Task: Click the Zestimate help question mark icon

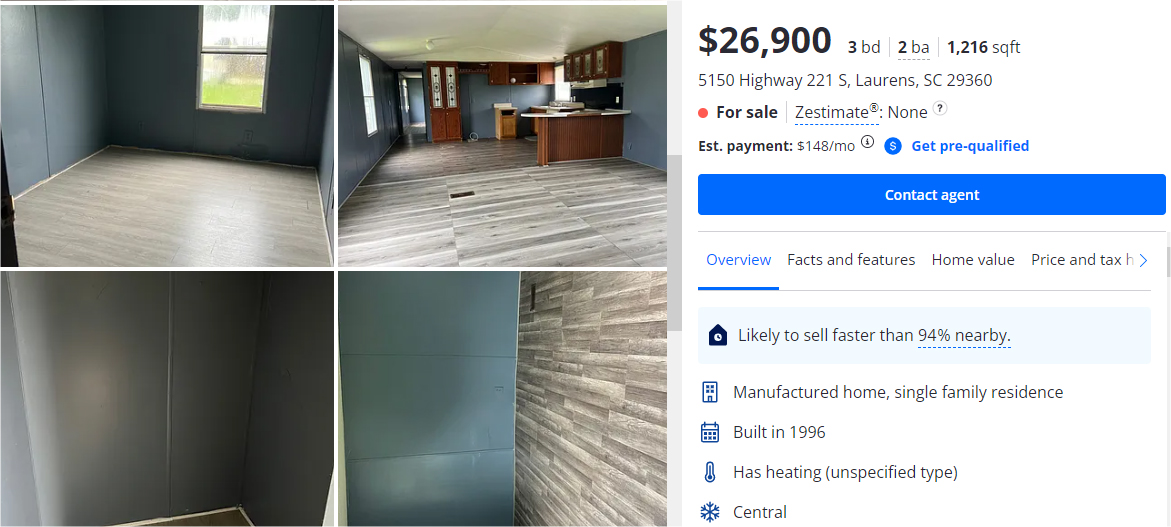Action: (x=940, y=109)
